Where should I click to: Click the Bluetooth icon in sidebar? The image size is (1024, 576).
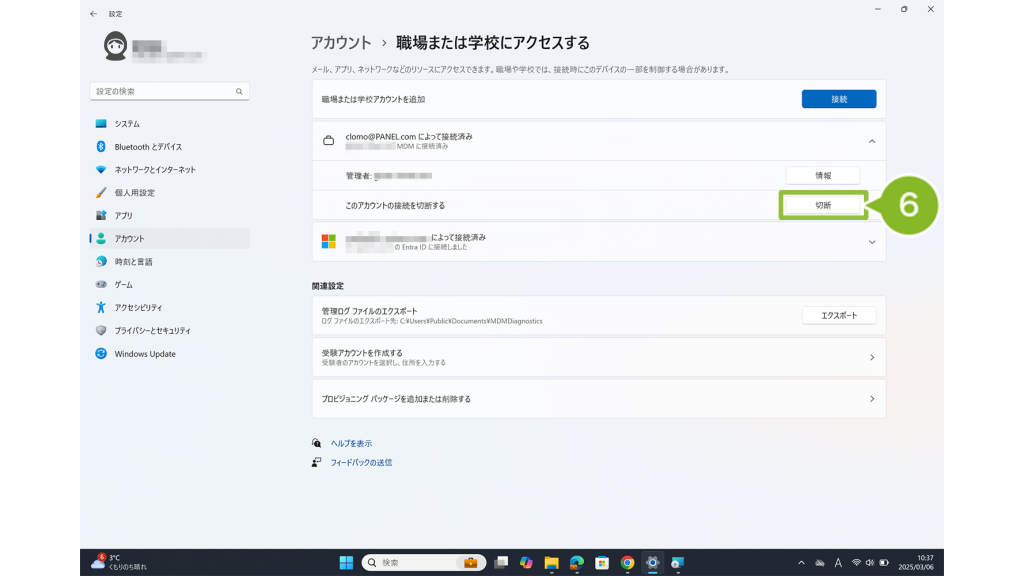101,147
